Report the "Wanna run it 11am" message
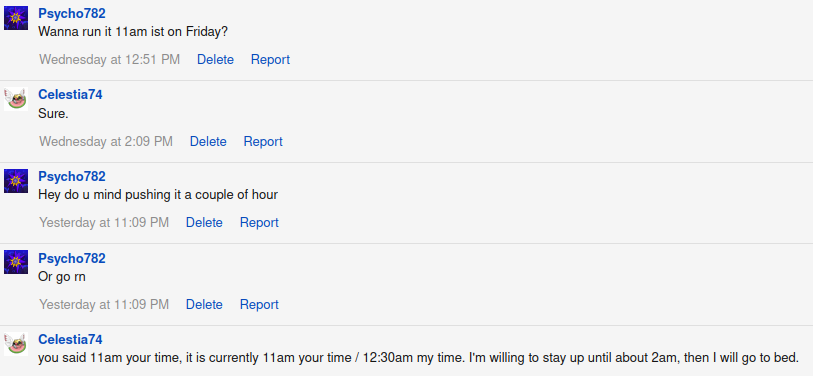The height and width of the screenshot is (376, 813). point(270,60)
